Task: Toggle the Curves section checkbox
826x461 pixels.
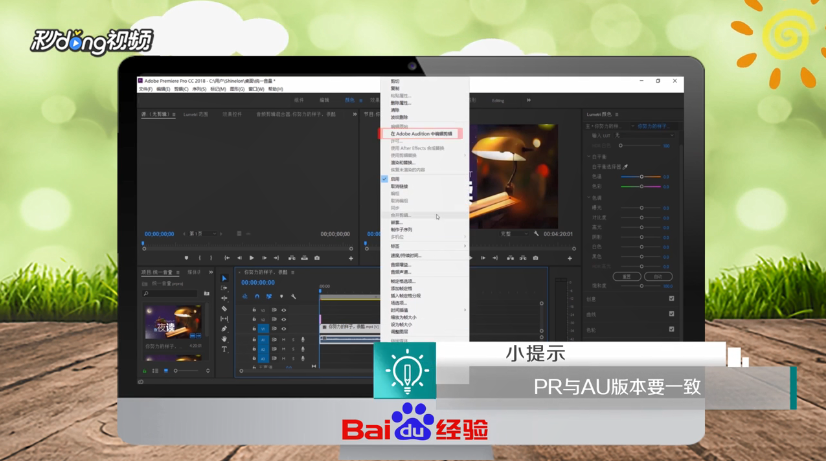Action: click(x=672, y=314)
